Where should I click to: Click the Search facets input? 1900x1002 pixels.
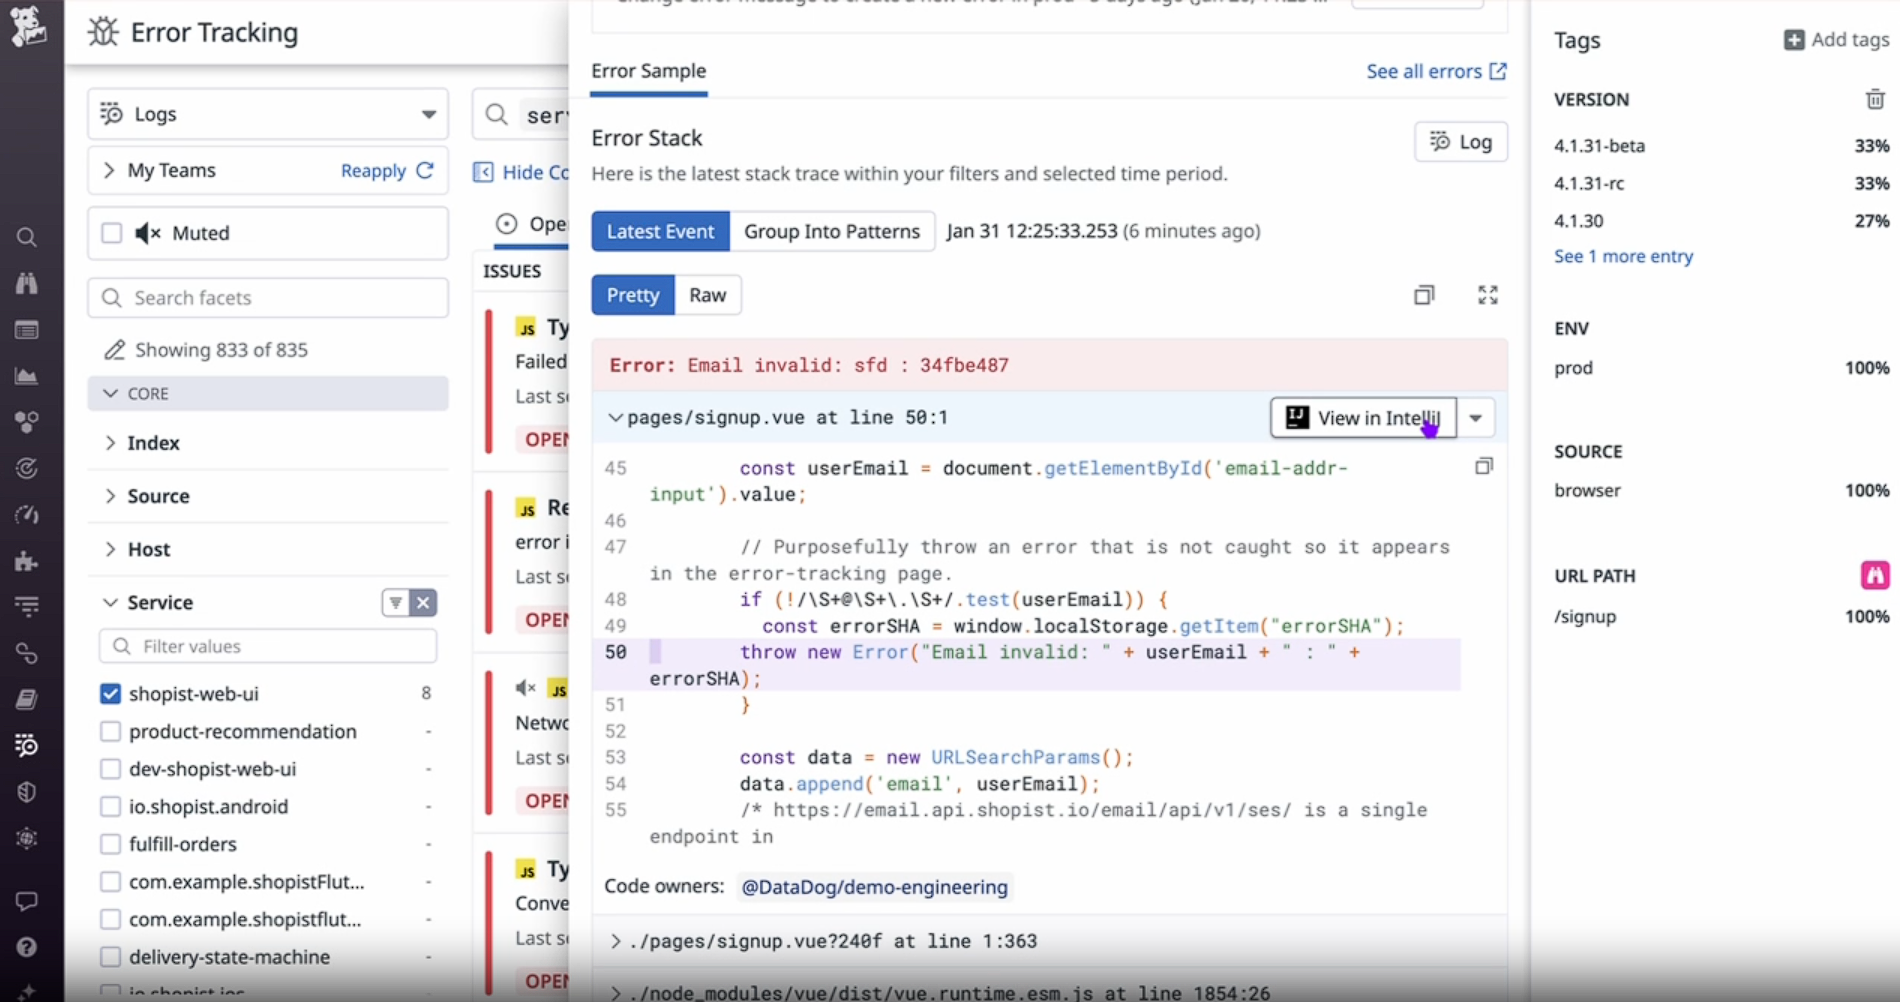(268, 297)
